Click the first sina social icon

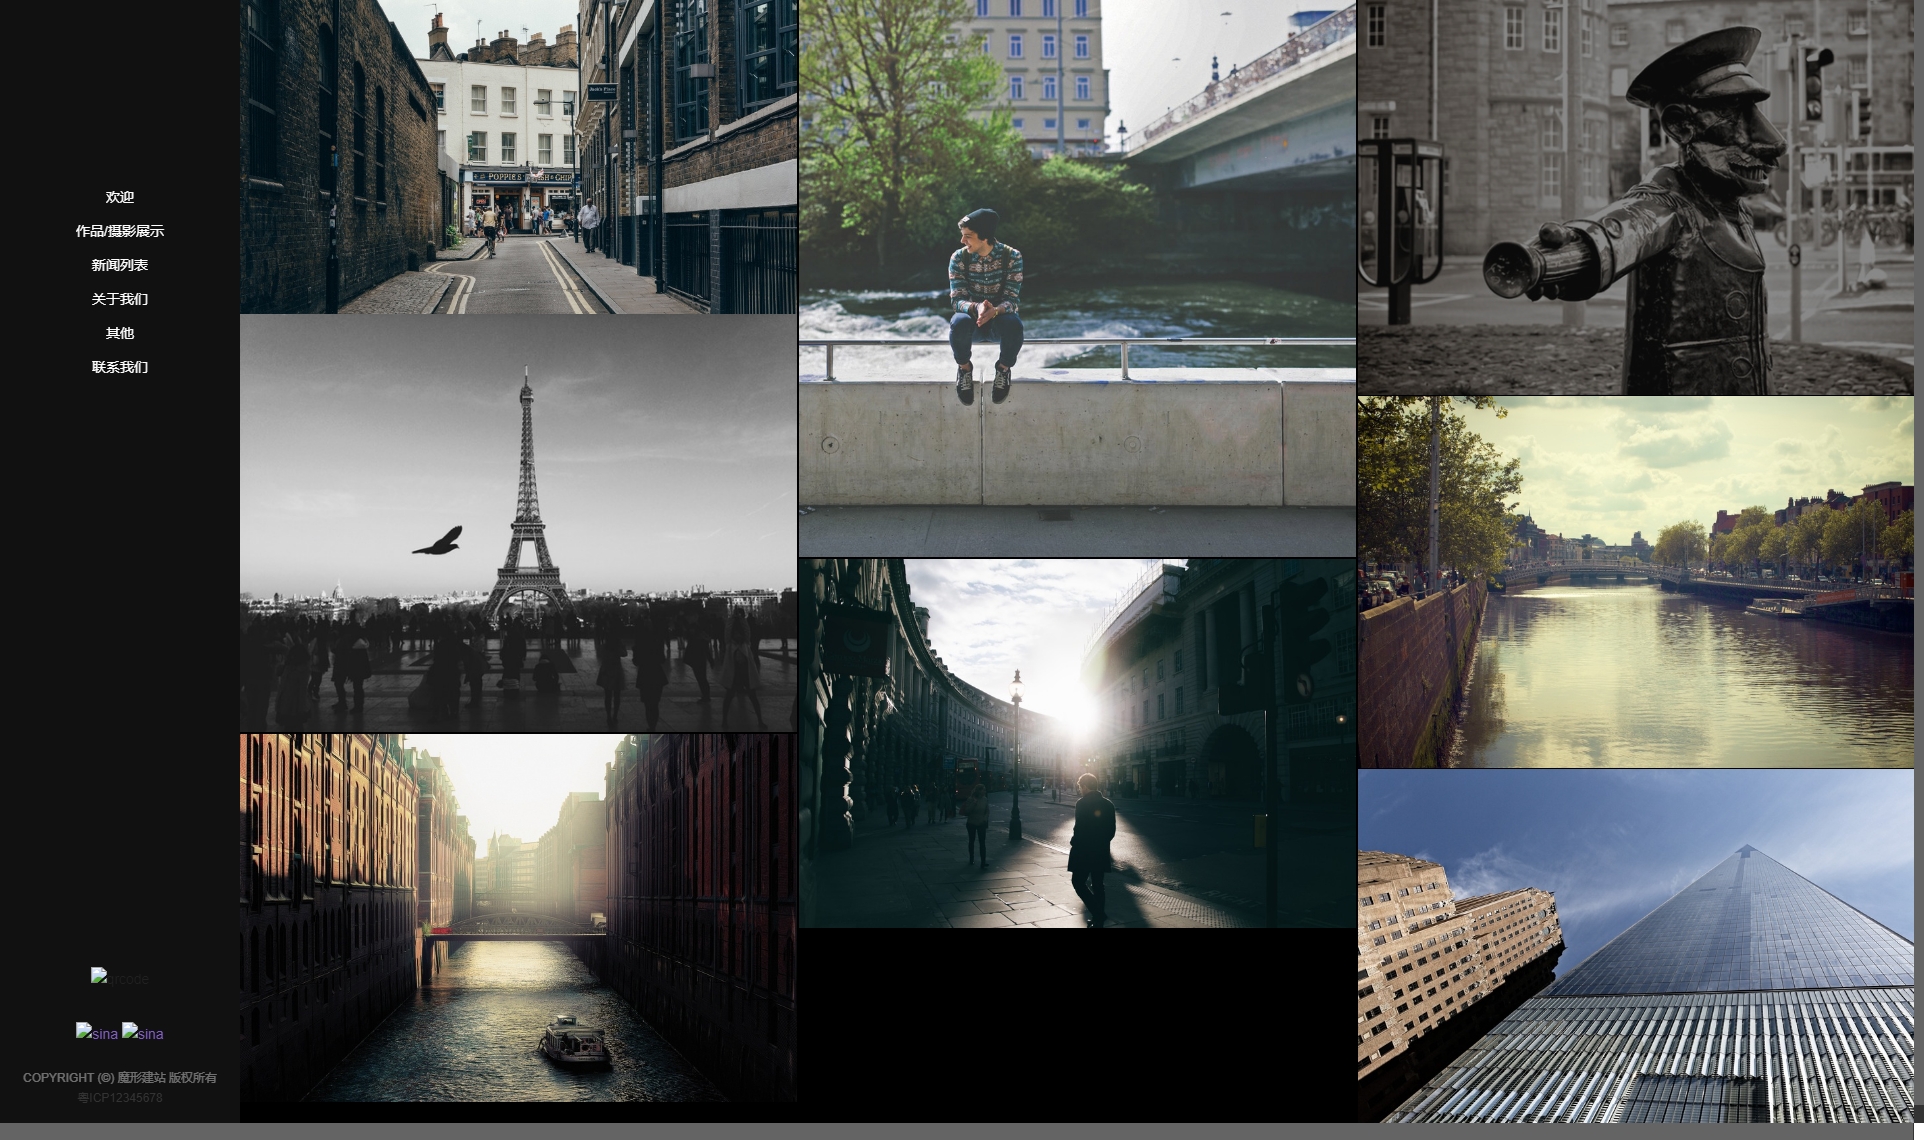(97, 1033)
